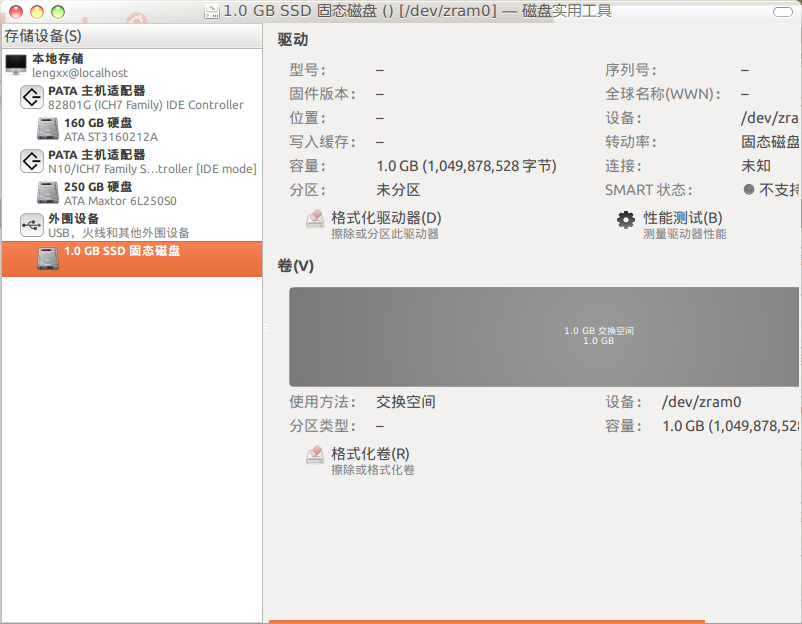
Task: Click the local storage computer icon
Action: point(16,64)
